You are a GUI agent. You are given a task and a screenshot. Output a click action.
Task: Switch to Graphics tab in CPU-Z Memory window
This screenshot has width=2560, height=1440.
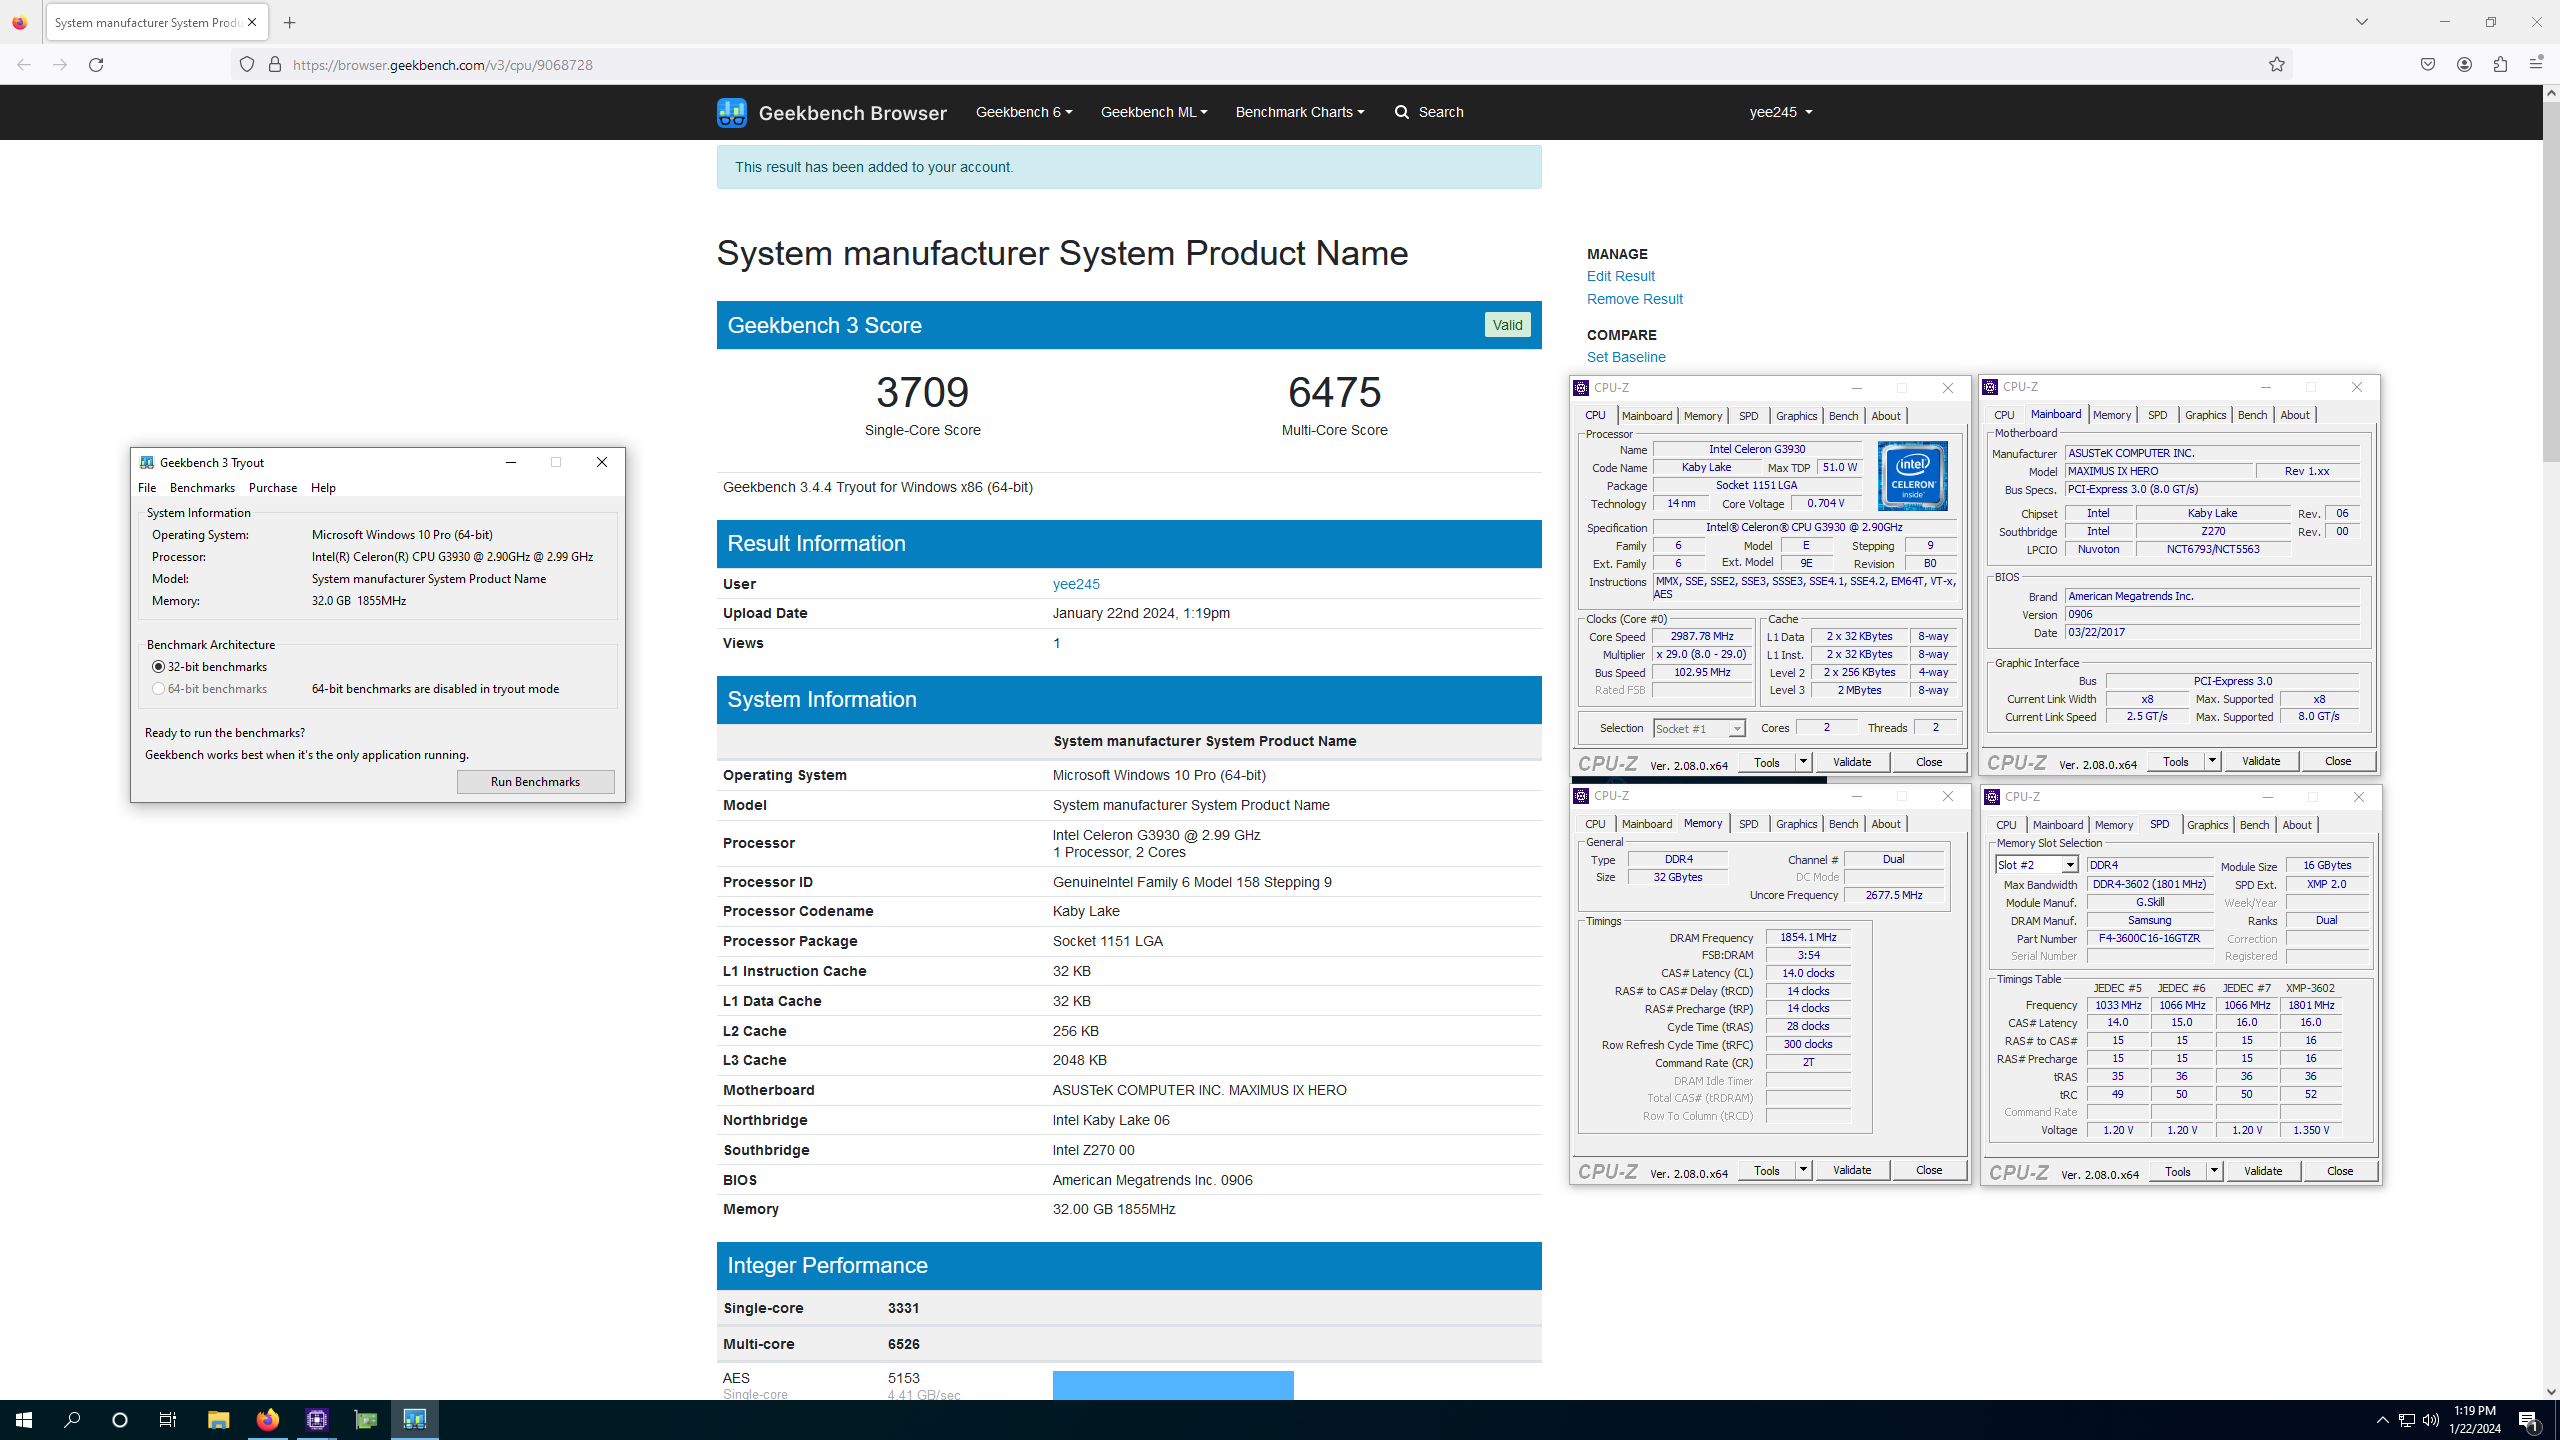(1796, 824)
